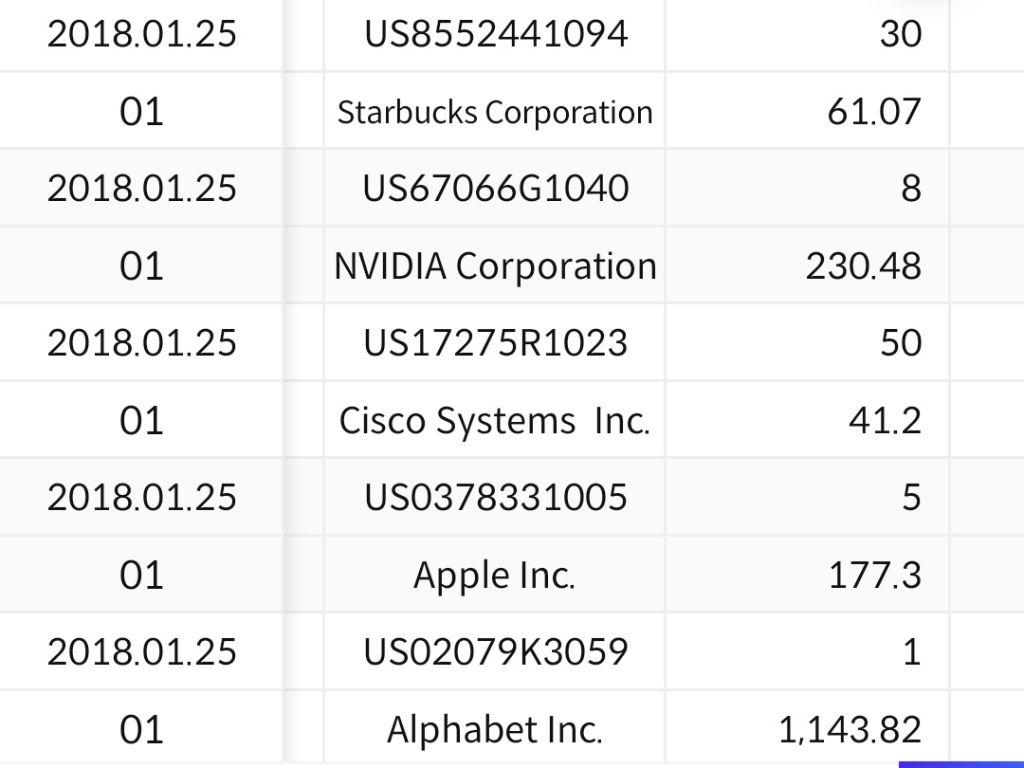Screen dimensions: 1024x768
Task: Select the quantity 5 beside US0378331005
Action: pos(910,497)
